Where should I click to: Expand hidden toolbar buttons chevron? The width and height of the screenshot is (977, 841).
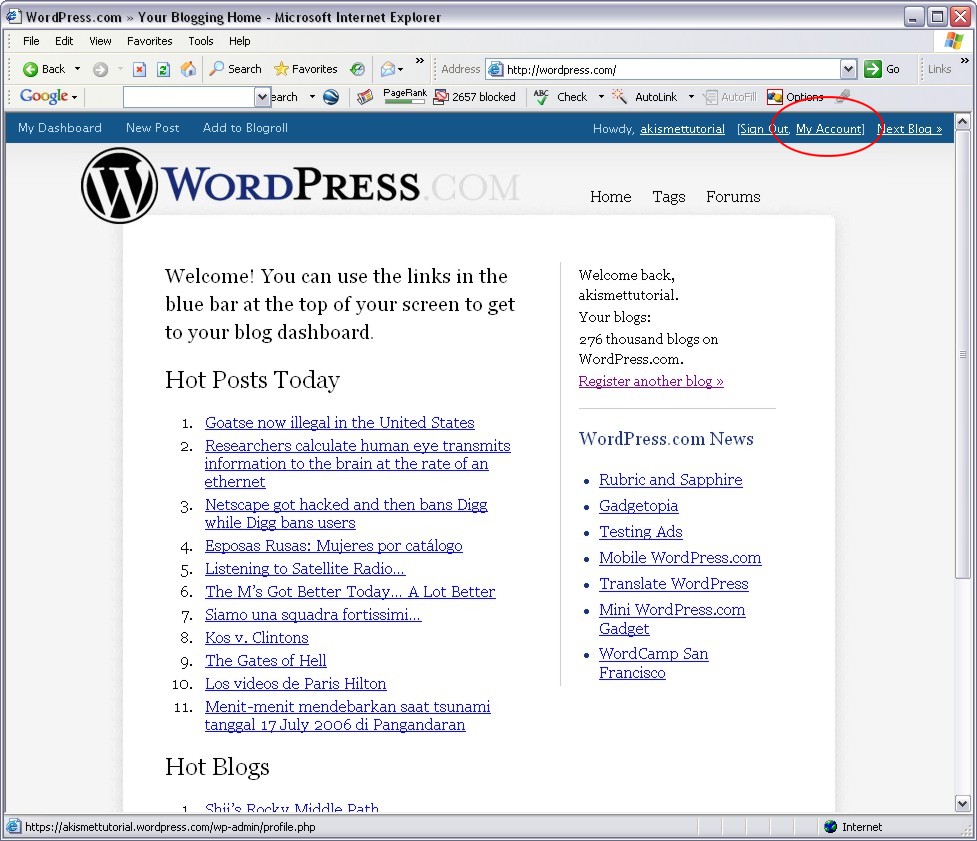pyautogui.click(x=419, y=60)
